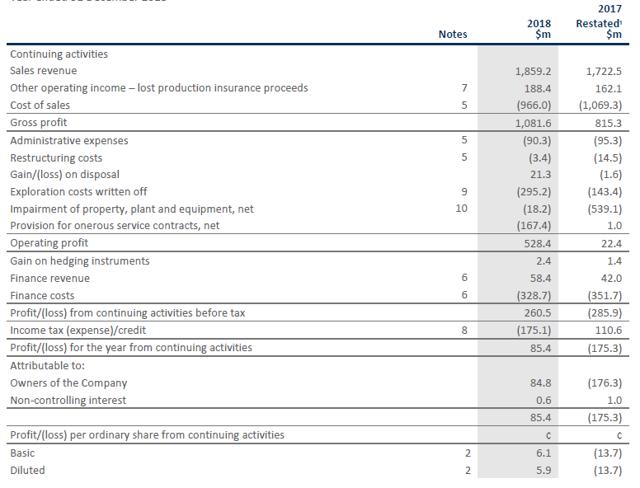This screenshot has height=488, width=640.
Task: Select 2018 sales revenue value 1,859.2
Action: click(x=533, y=71)
